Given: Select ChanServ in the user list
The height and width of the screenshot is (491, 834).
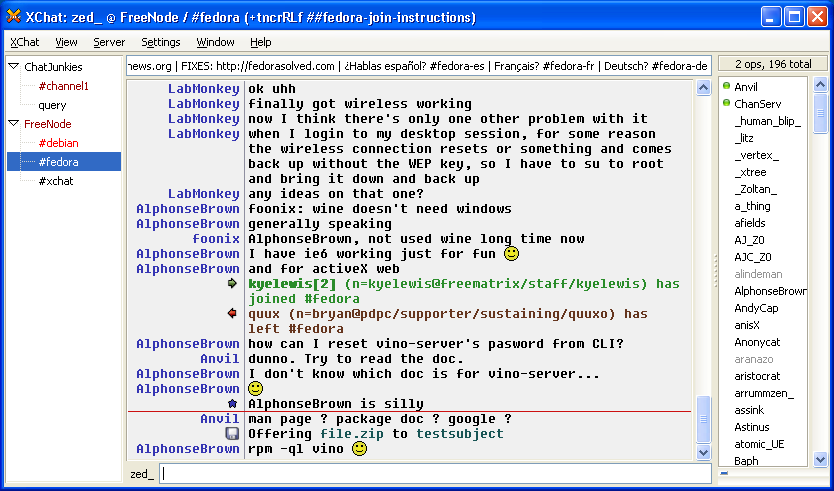Looking at the screenshot, I should click(x=757, y=104).
